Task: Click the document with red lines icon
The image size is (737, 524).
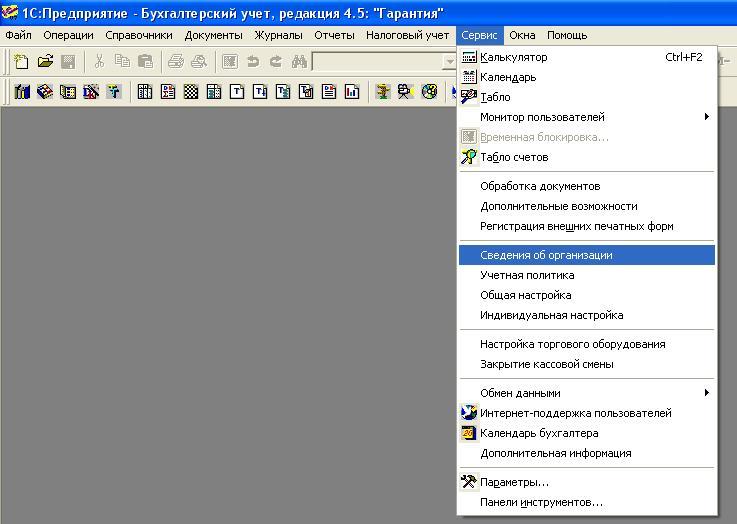Action: click(x=329, y=91)
